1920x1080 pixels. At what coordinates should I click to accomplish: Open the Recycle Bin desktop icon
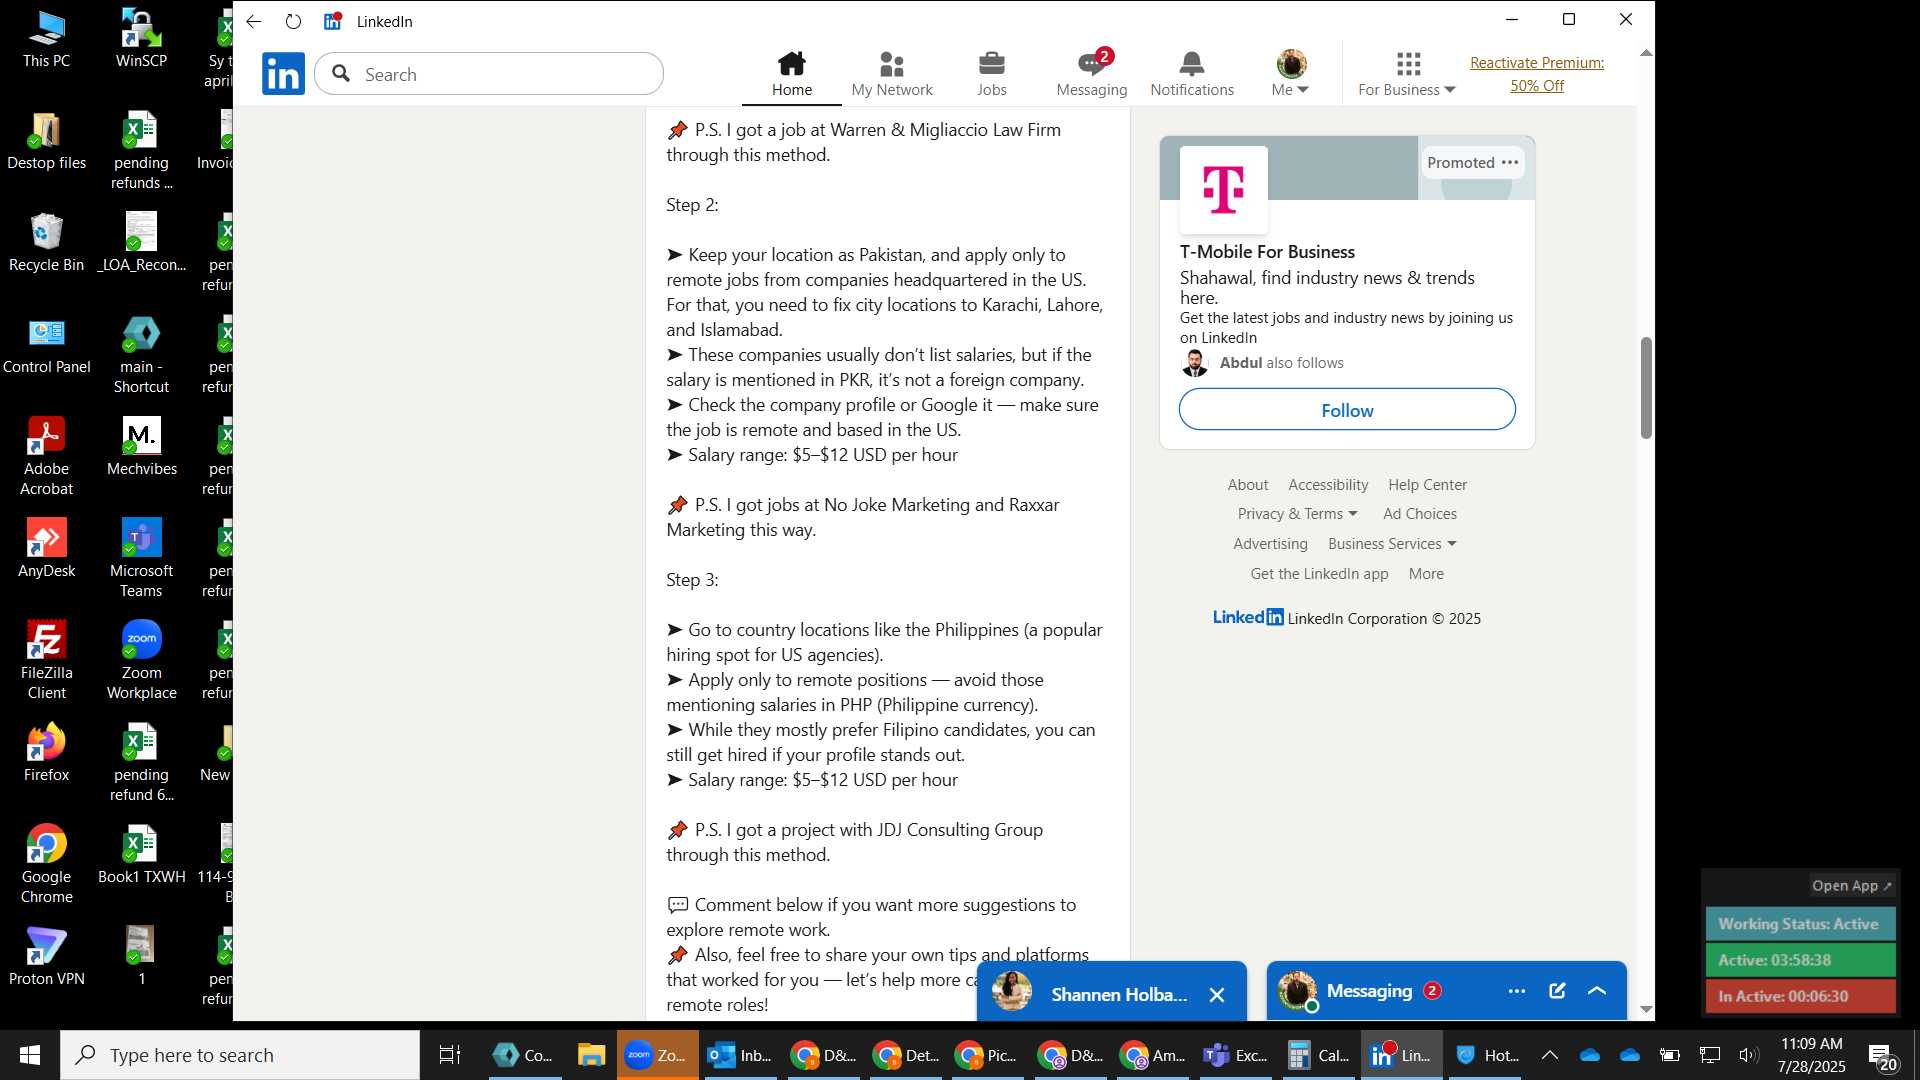pyautogui.click(x=46, y=244)
